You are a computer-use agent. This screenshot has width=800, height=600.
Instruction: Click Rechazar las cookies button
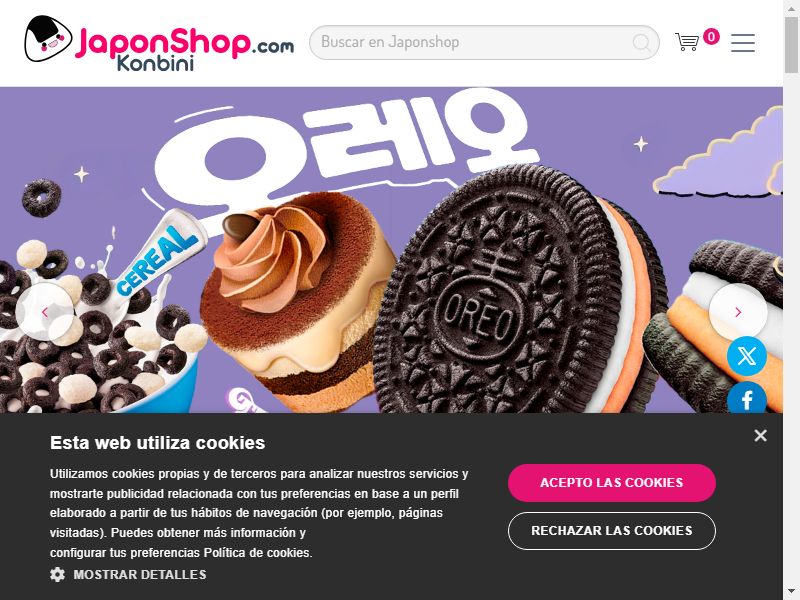612,531
